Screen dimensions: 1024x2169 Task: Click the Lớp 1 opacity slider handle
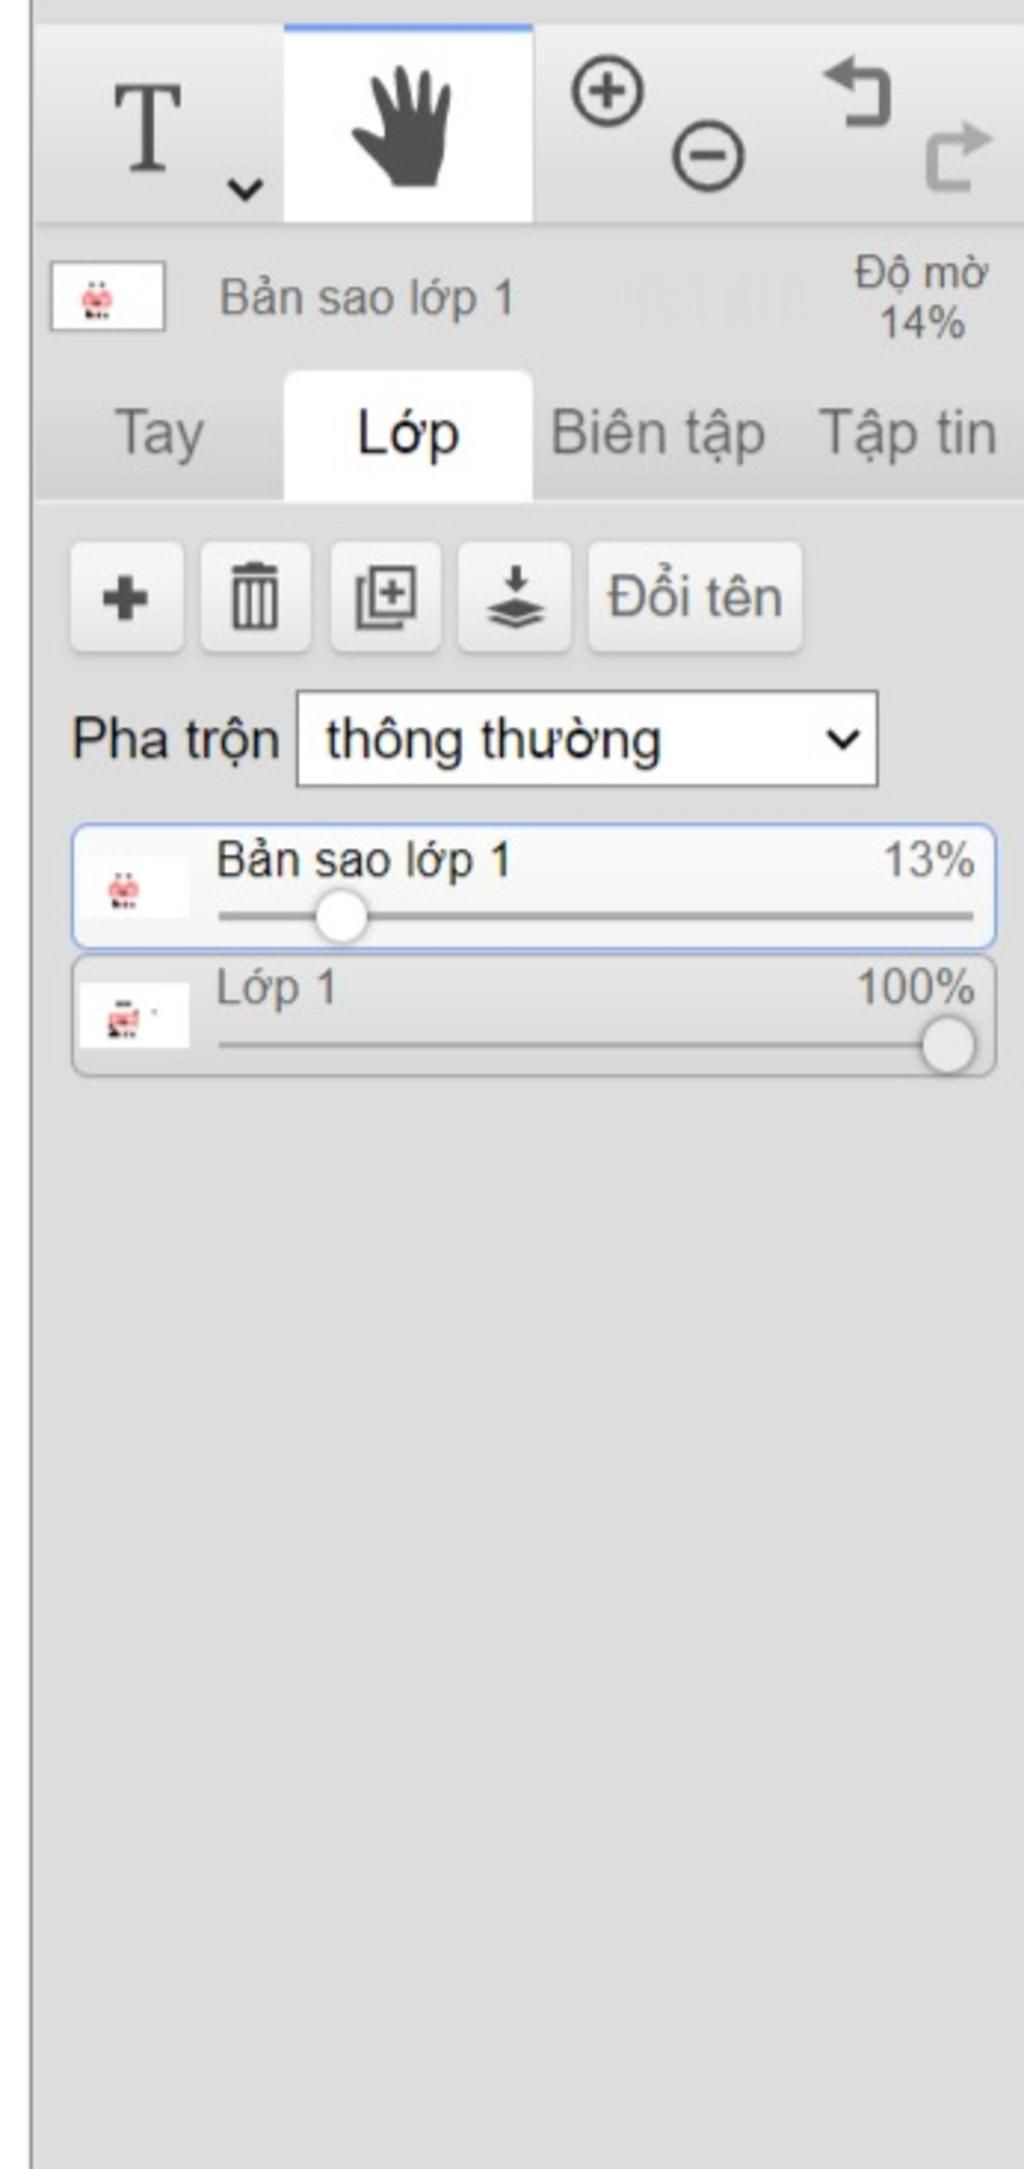(x=947, y=1045)
